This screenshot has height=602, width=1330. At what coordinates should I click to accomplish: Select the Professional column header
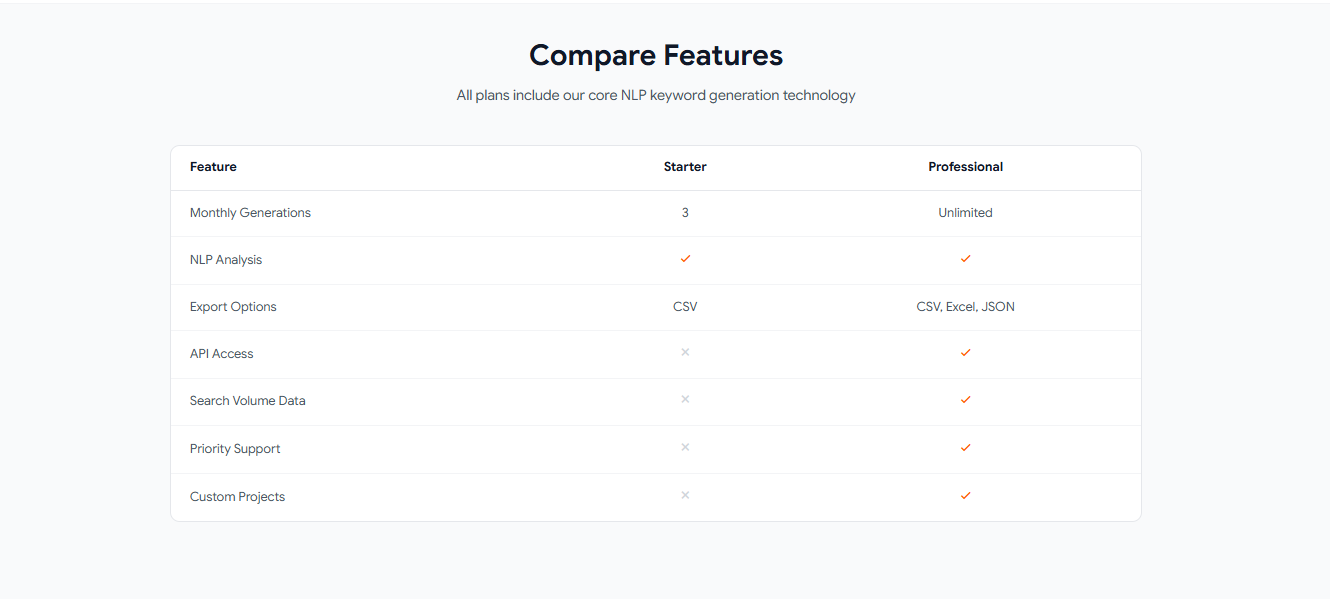(965, 167)
